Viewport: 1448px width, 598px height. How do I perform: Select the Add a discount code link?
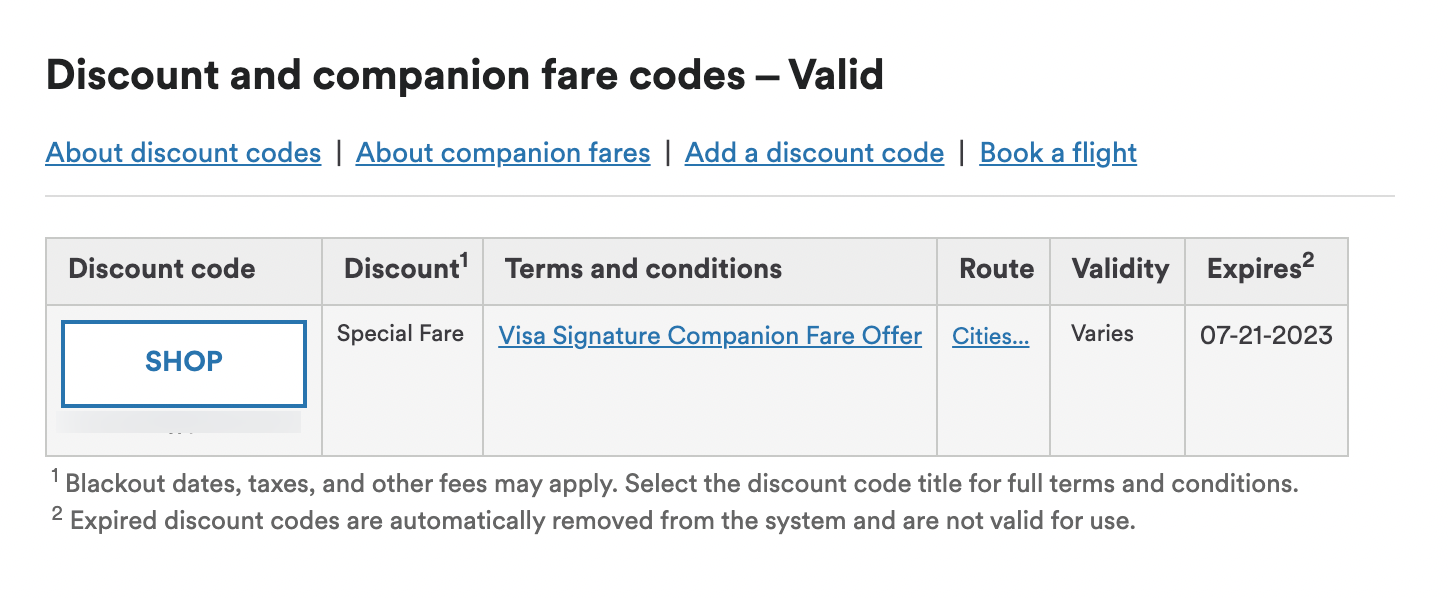pyautogui.click(x=814, y=153)
